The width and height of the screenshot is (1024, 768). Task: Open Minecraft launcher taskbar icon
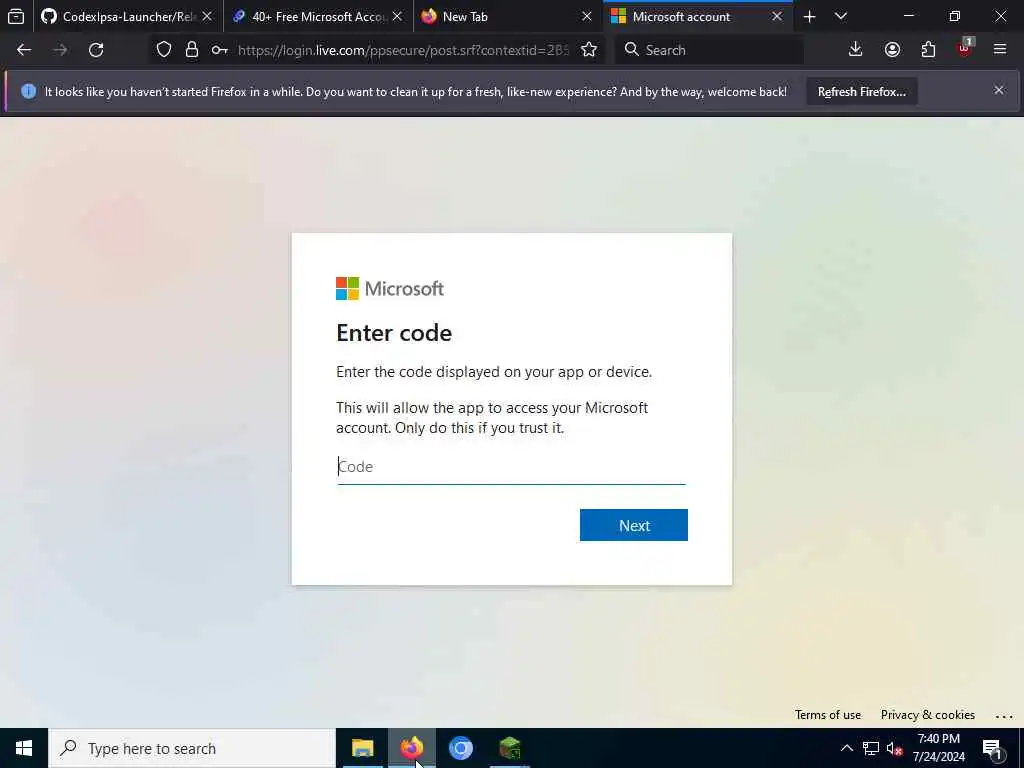(x=509, y=748)
